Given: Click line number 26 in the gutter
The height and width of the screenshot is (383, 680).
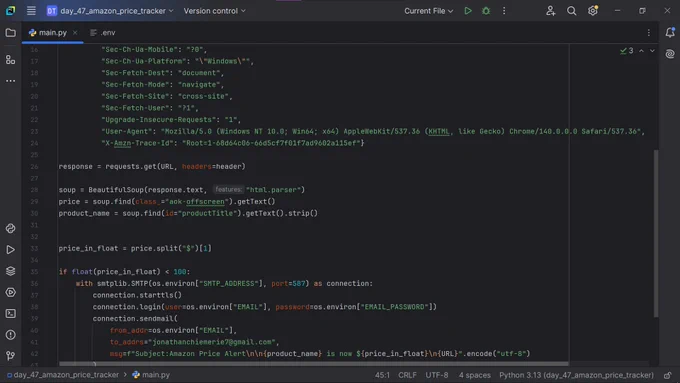Looking at the screenshot, I should click(34, 167).
